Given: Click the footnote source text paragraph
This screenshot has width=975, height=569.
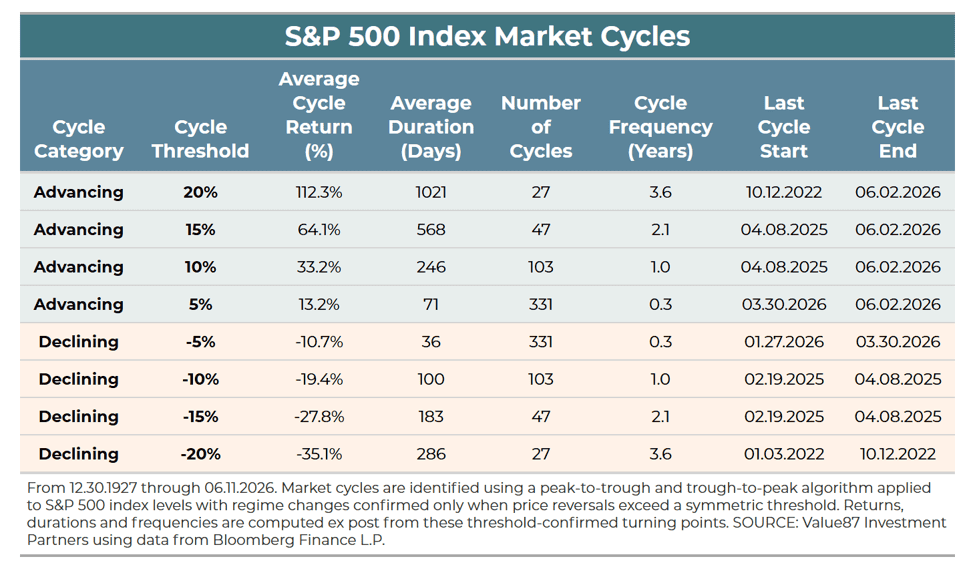Looking at the screenshot, I should coord(486,514).
